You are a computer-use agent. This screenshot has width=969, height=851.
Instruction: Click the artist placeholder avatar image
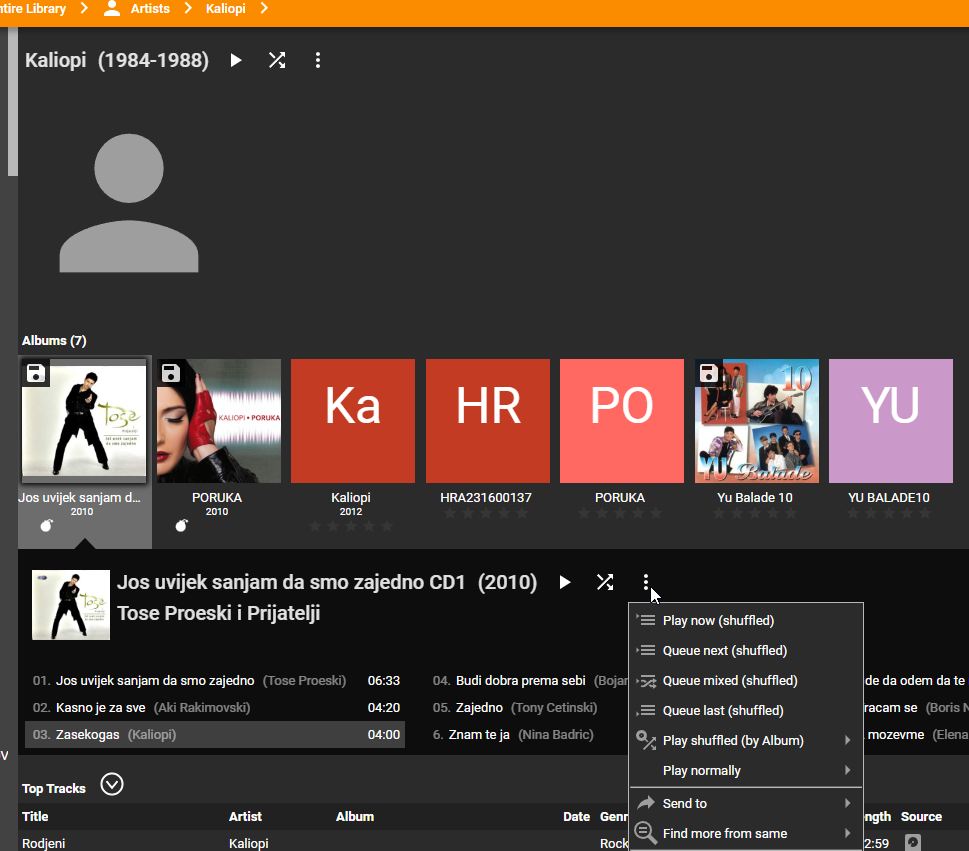coord(129,201)
